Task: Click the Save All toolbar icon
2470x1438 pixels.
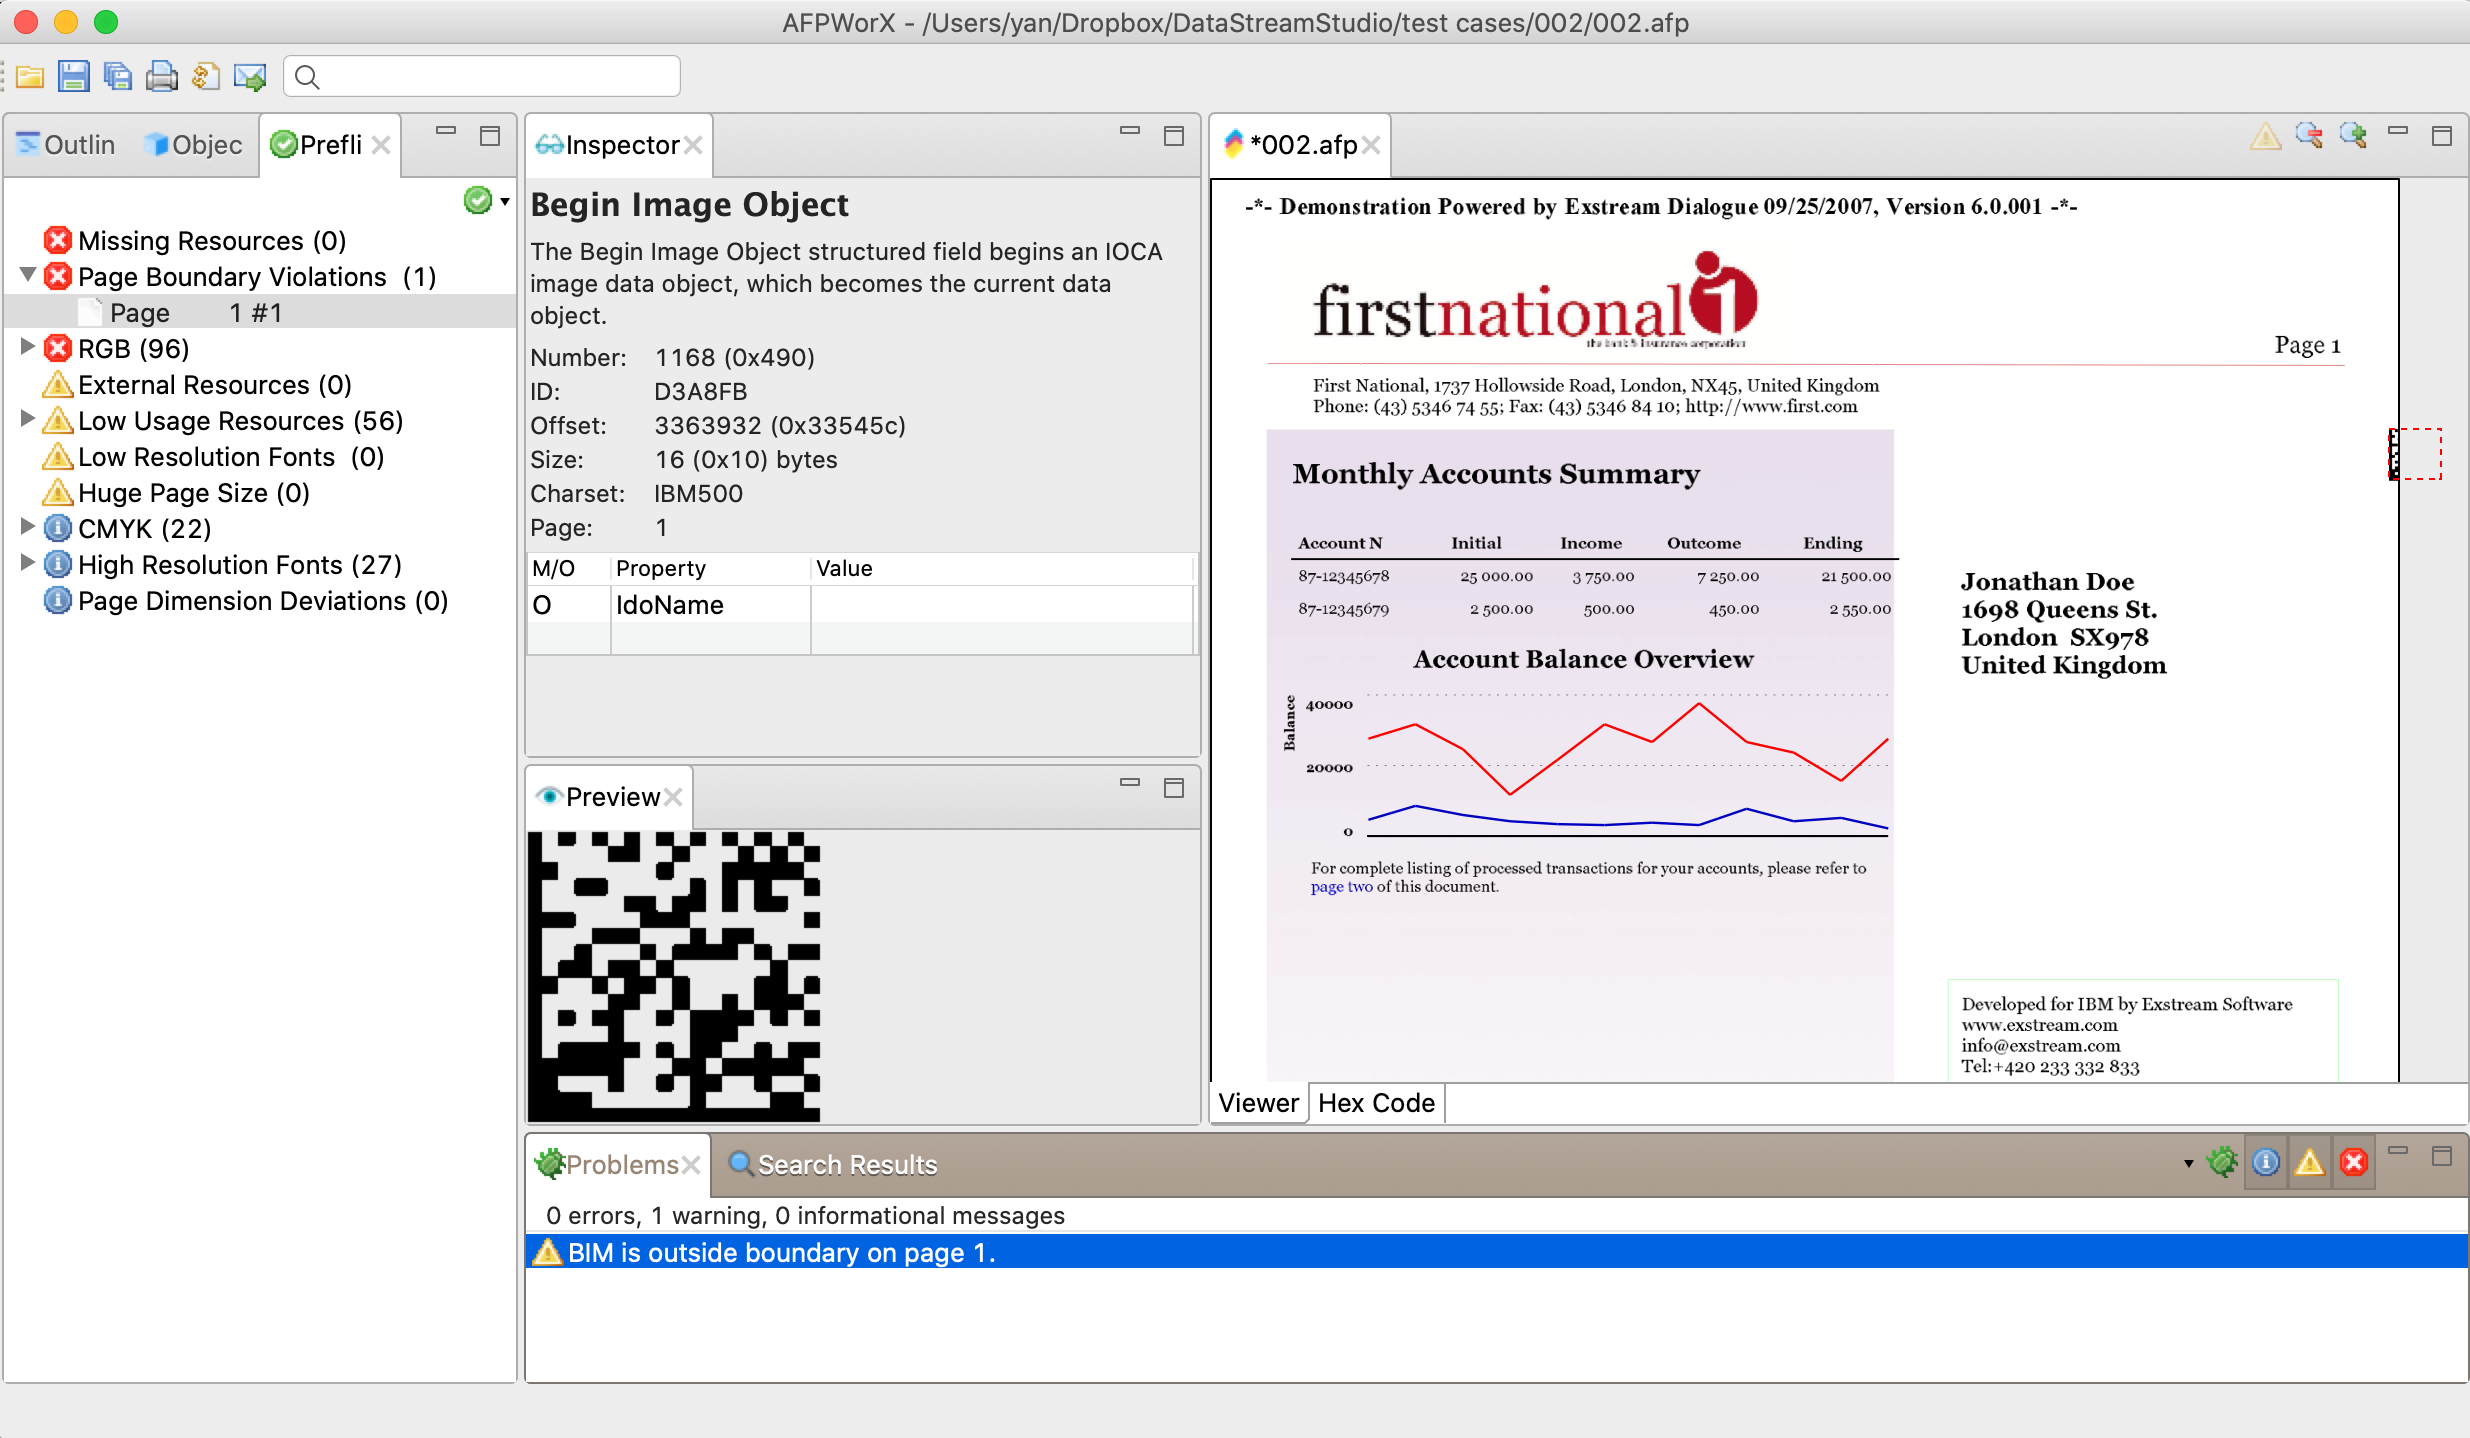Action: [x=118, y=77]
